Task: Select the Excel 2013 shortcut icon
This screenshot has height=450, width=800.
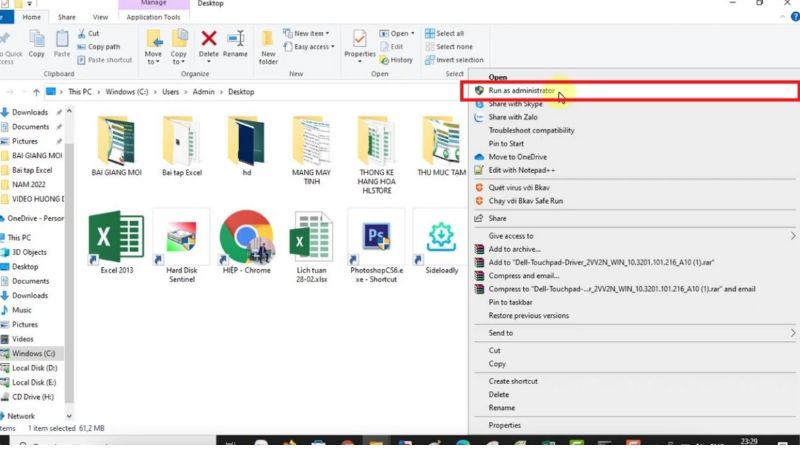Action: (116, 236)
